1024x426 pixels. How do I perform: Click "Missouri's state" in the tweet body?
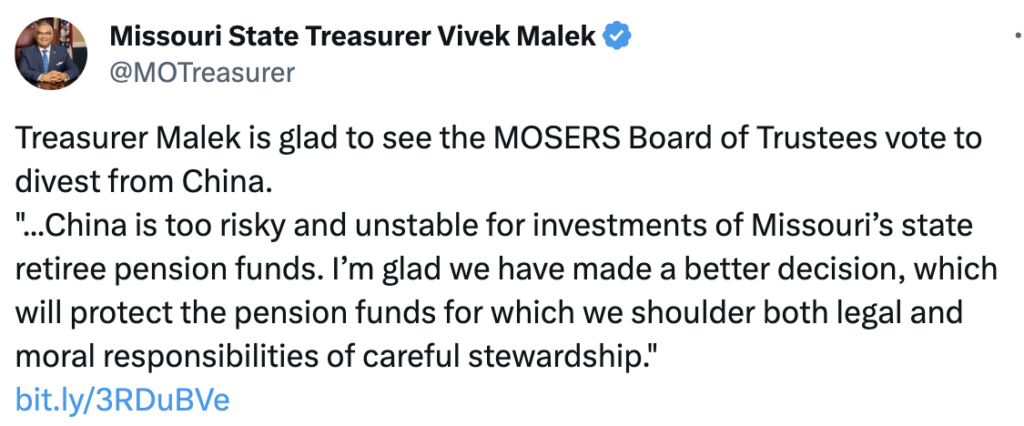click(862, 226)
